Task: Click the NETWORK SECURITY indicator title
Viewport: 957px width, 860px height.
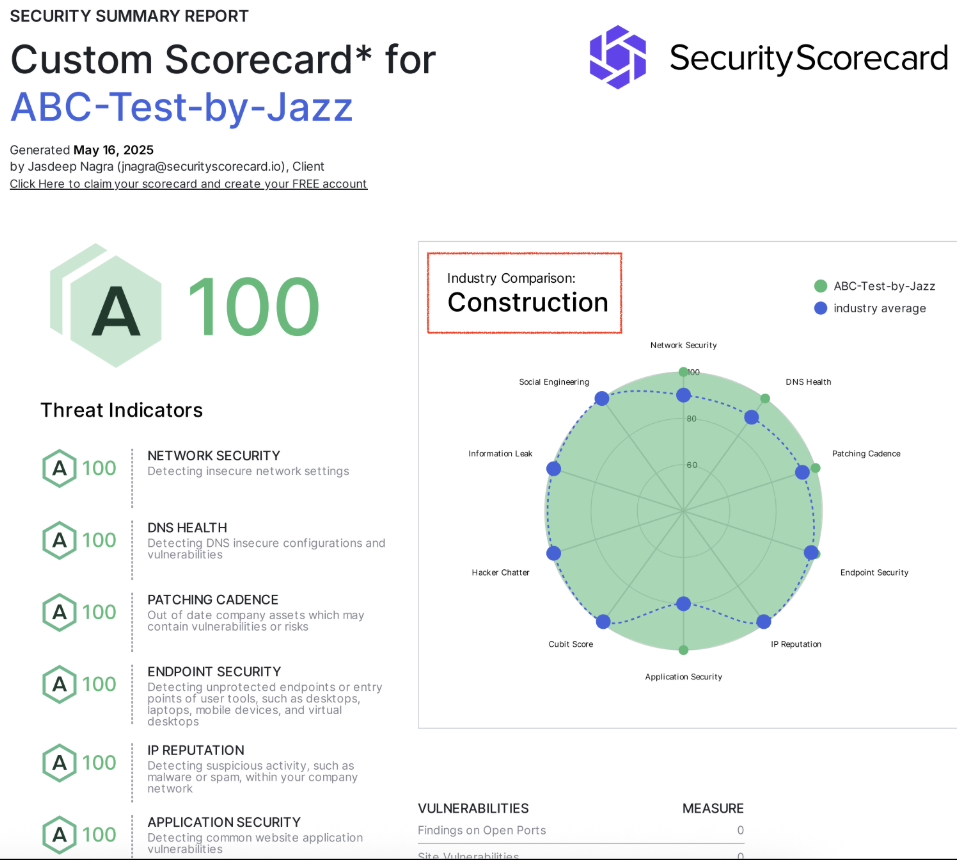Action: pyautogui.click(x=214, y=456)
